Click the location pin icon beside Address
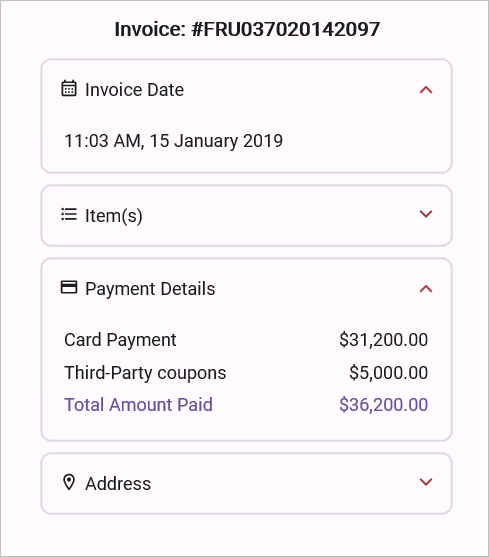The height and width of the screenshot is (557, 489). point(69,482)
